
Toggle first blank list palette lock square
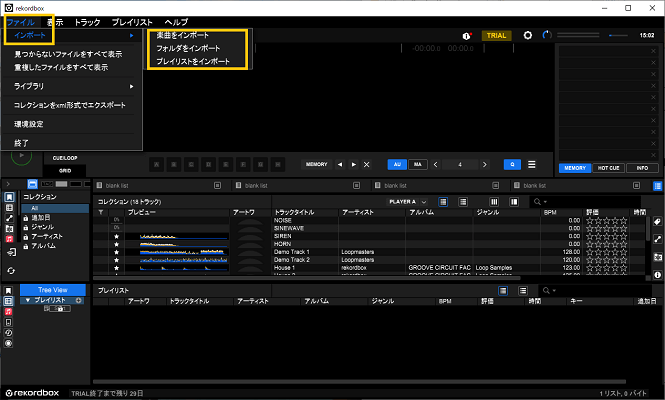[x=217, y=186]
